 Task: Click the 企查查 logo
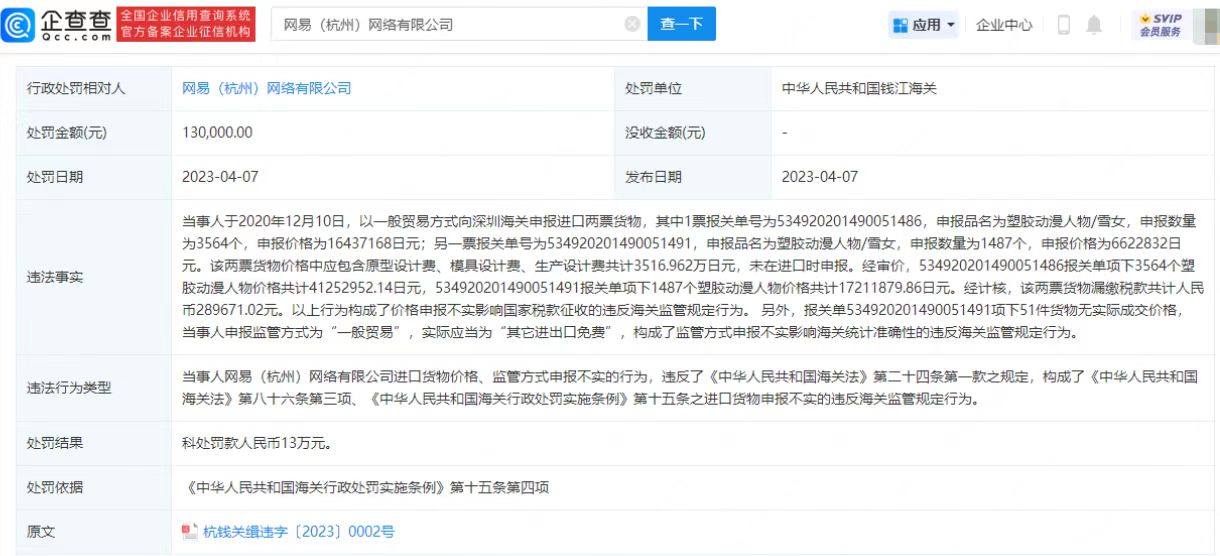58,24
